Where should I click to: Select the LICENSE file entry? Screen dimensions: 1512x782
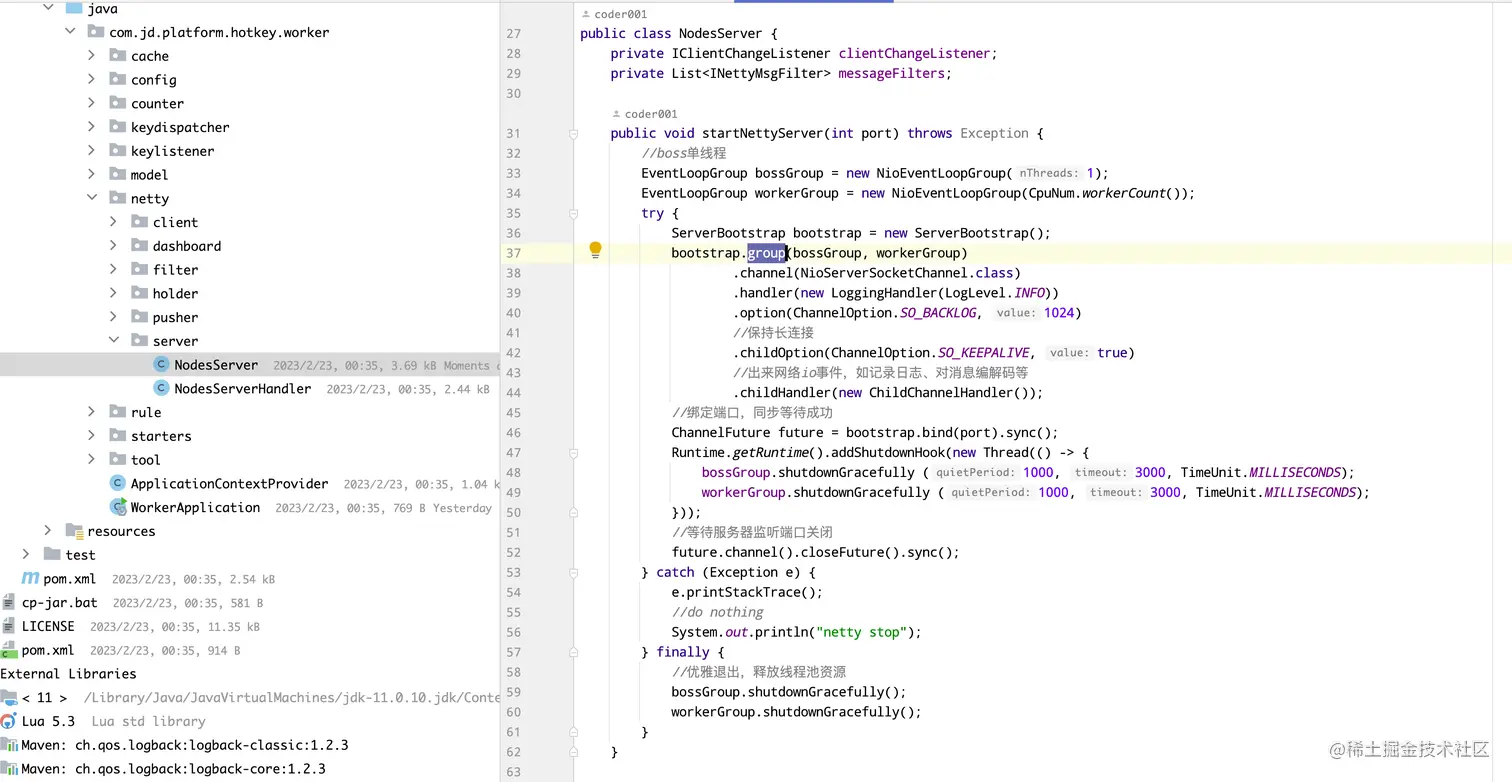pyautogui.click(x=48, y=626)
